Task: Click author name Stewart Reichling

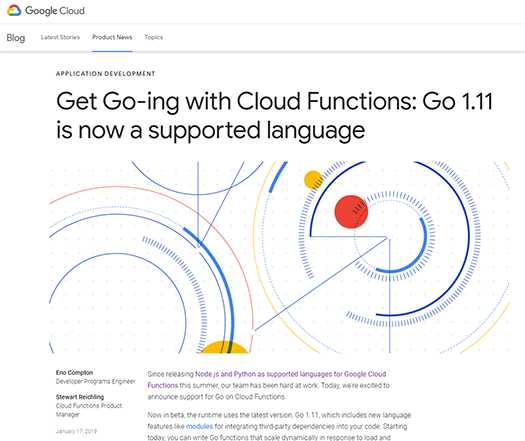Action: pyautogui.click(x=80, y=397)
